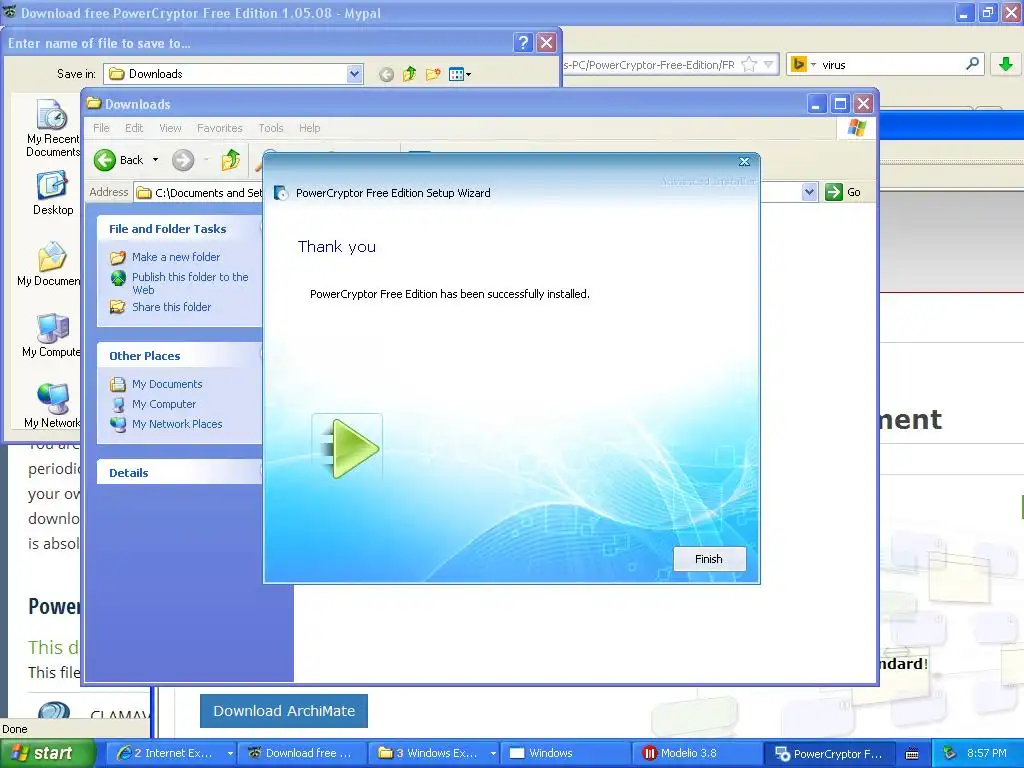Switch to Modelio 3.8 taskbar item
Image resolution: width=1024 pixels, height=768 pixels.
coord(697,753)
